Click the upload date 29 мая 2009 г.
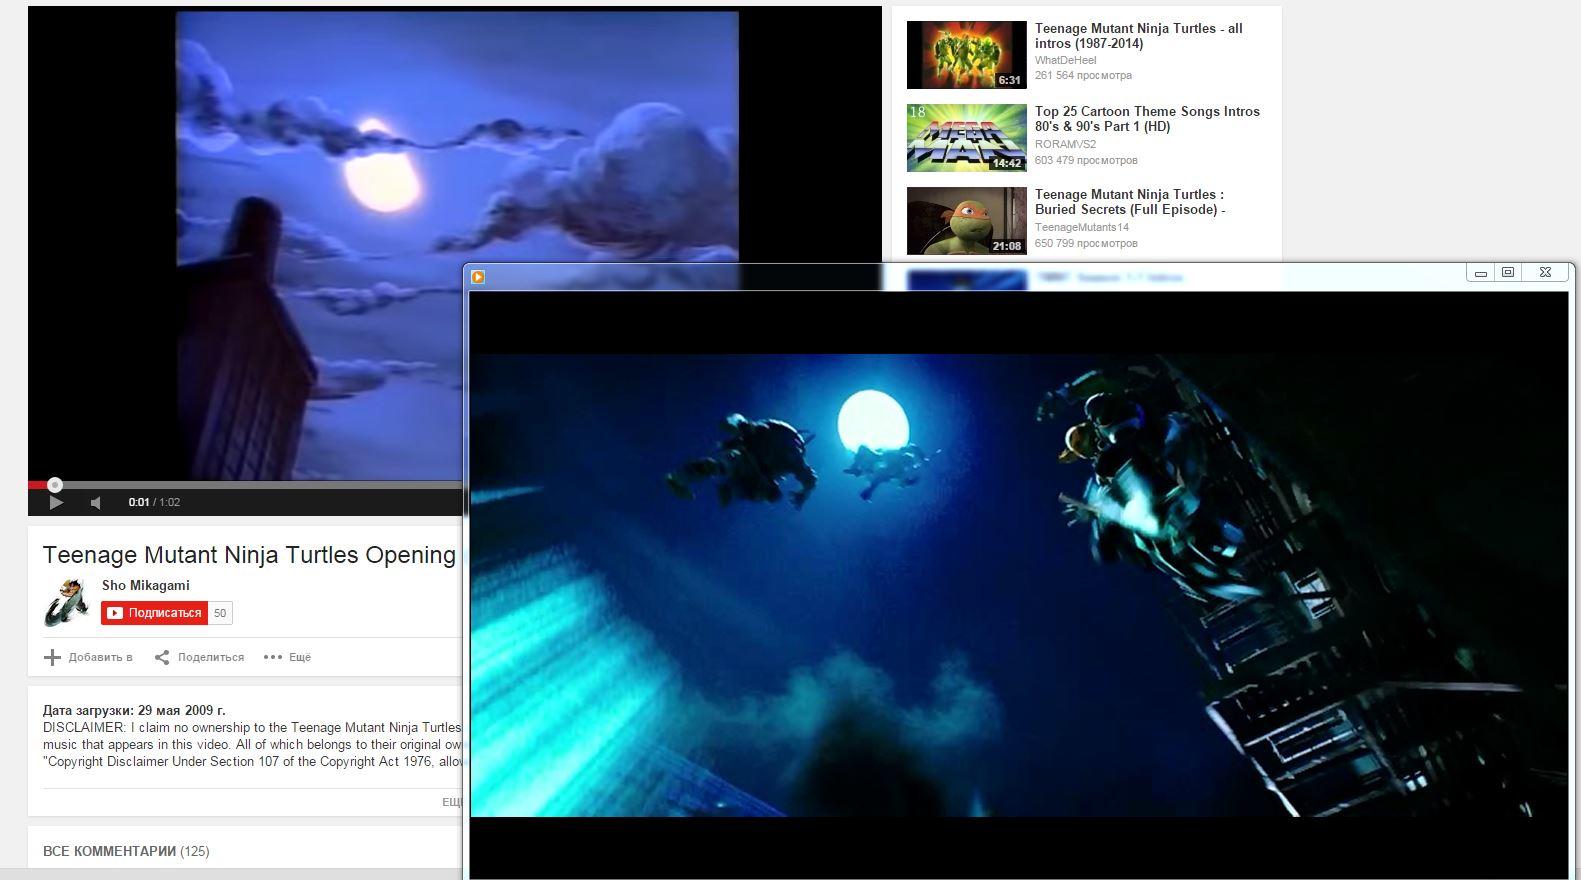The width and height of the screenshot is (1581, 880). point(182,711)
